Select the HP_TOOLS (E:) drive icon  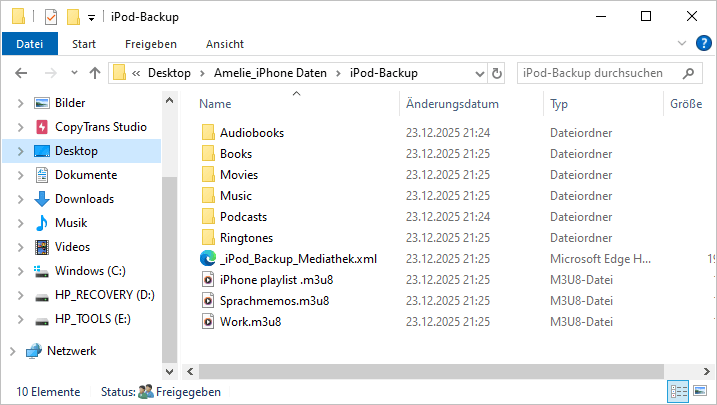point(42,321)
